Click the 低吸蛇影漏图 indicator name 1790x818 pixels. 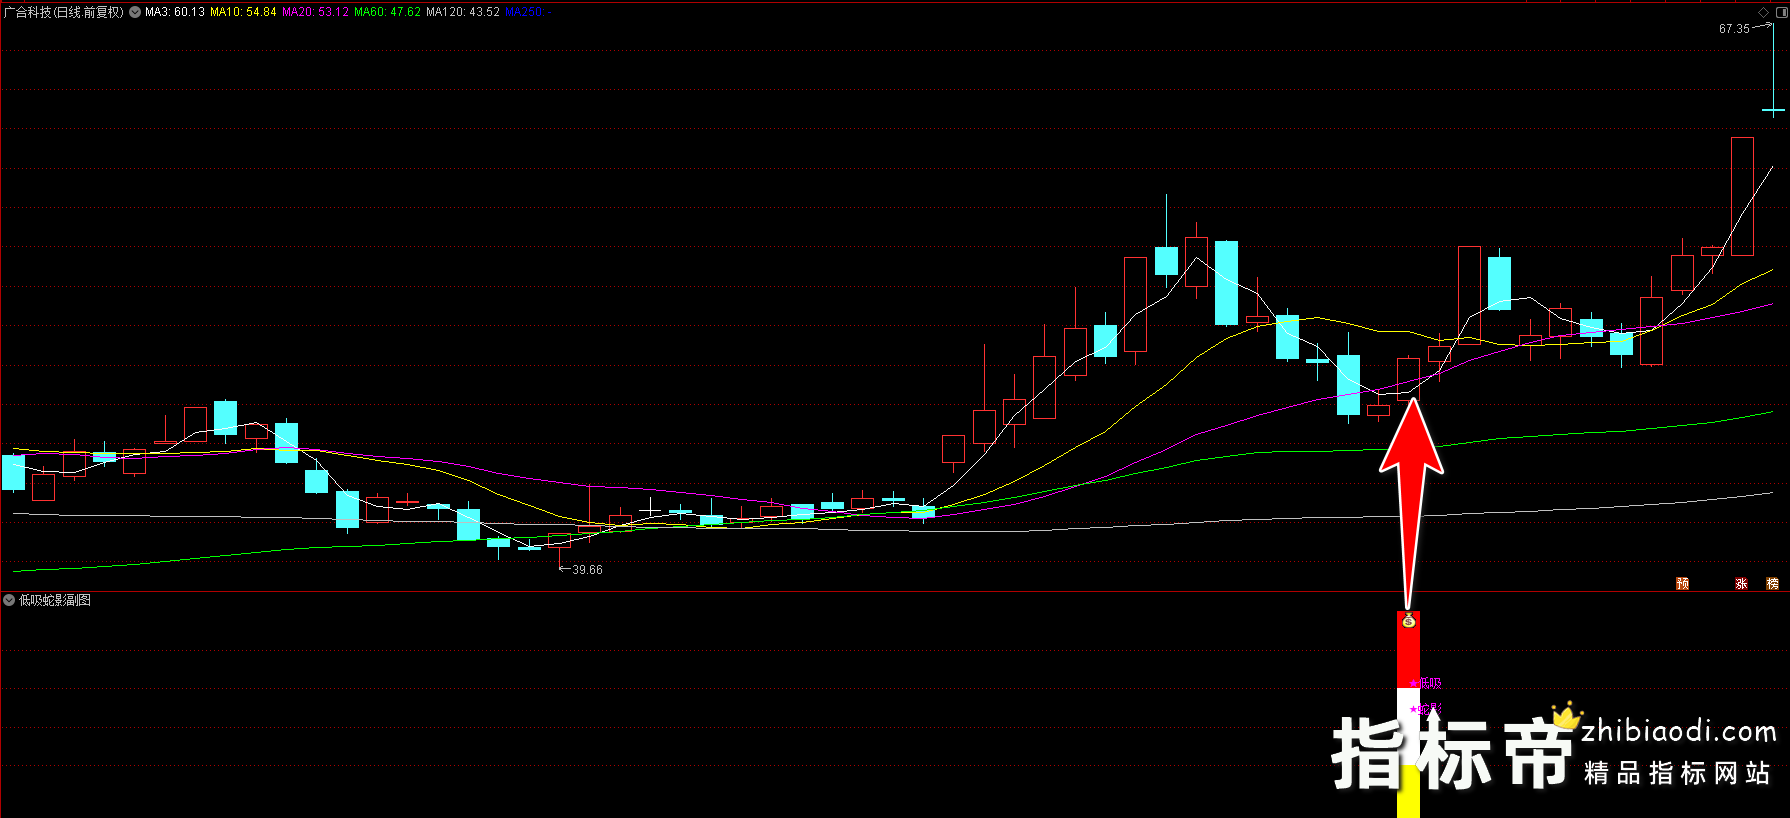(x=55, y=600)
